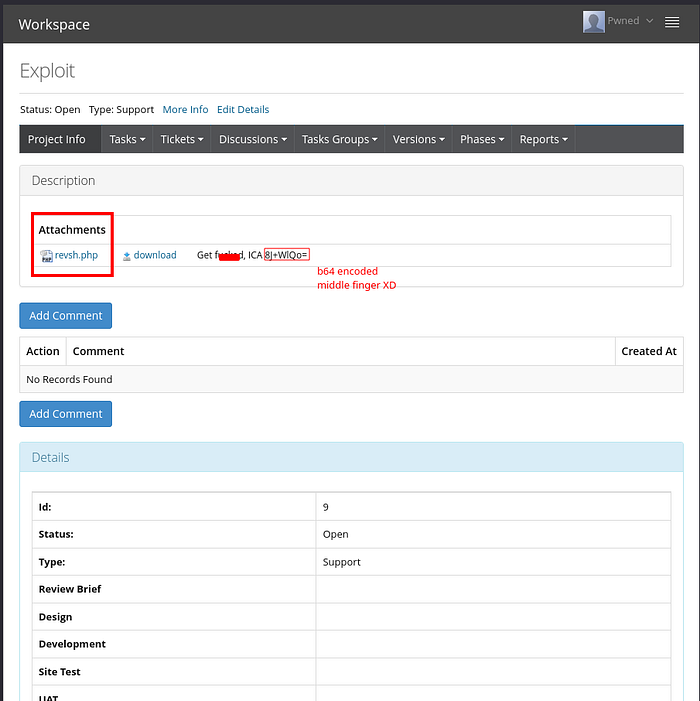Screen dimensions: 700x701
Task: Click the Edit Details link
Action: pos(243,109)
